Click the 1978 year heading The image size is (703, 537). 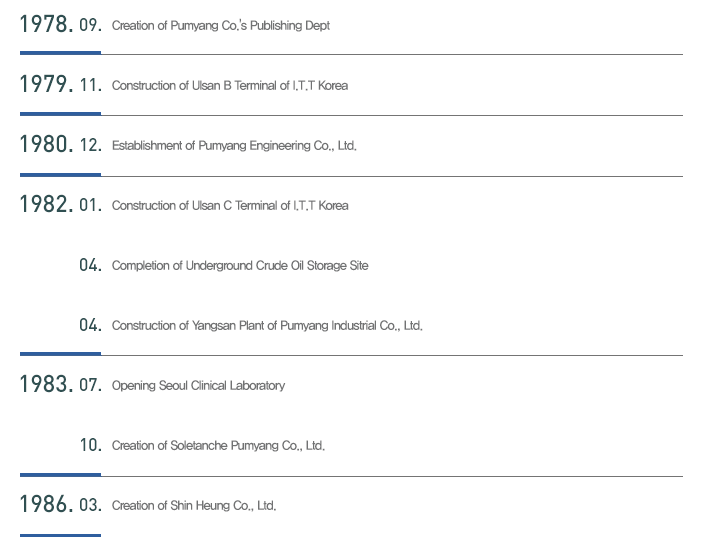pos(46,24)
